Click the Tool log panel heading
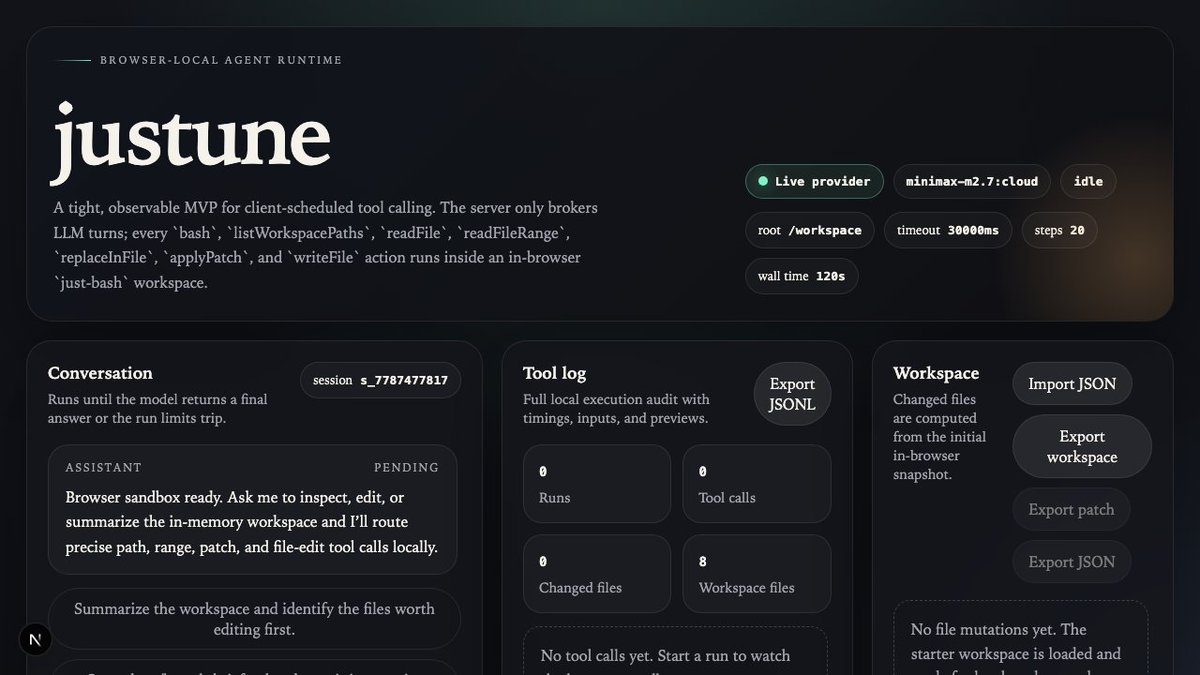This screenshot has width=1200, height=675. [555, 373]
